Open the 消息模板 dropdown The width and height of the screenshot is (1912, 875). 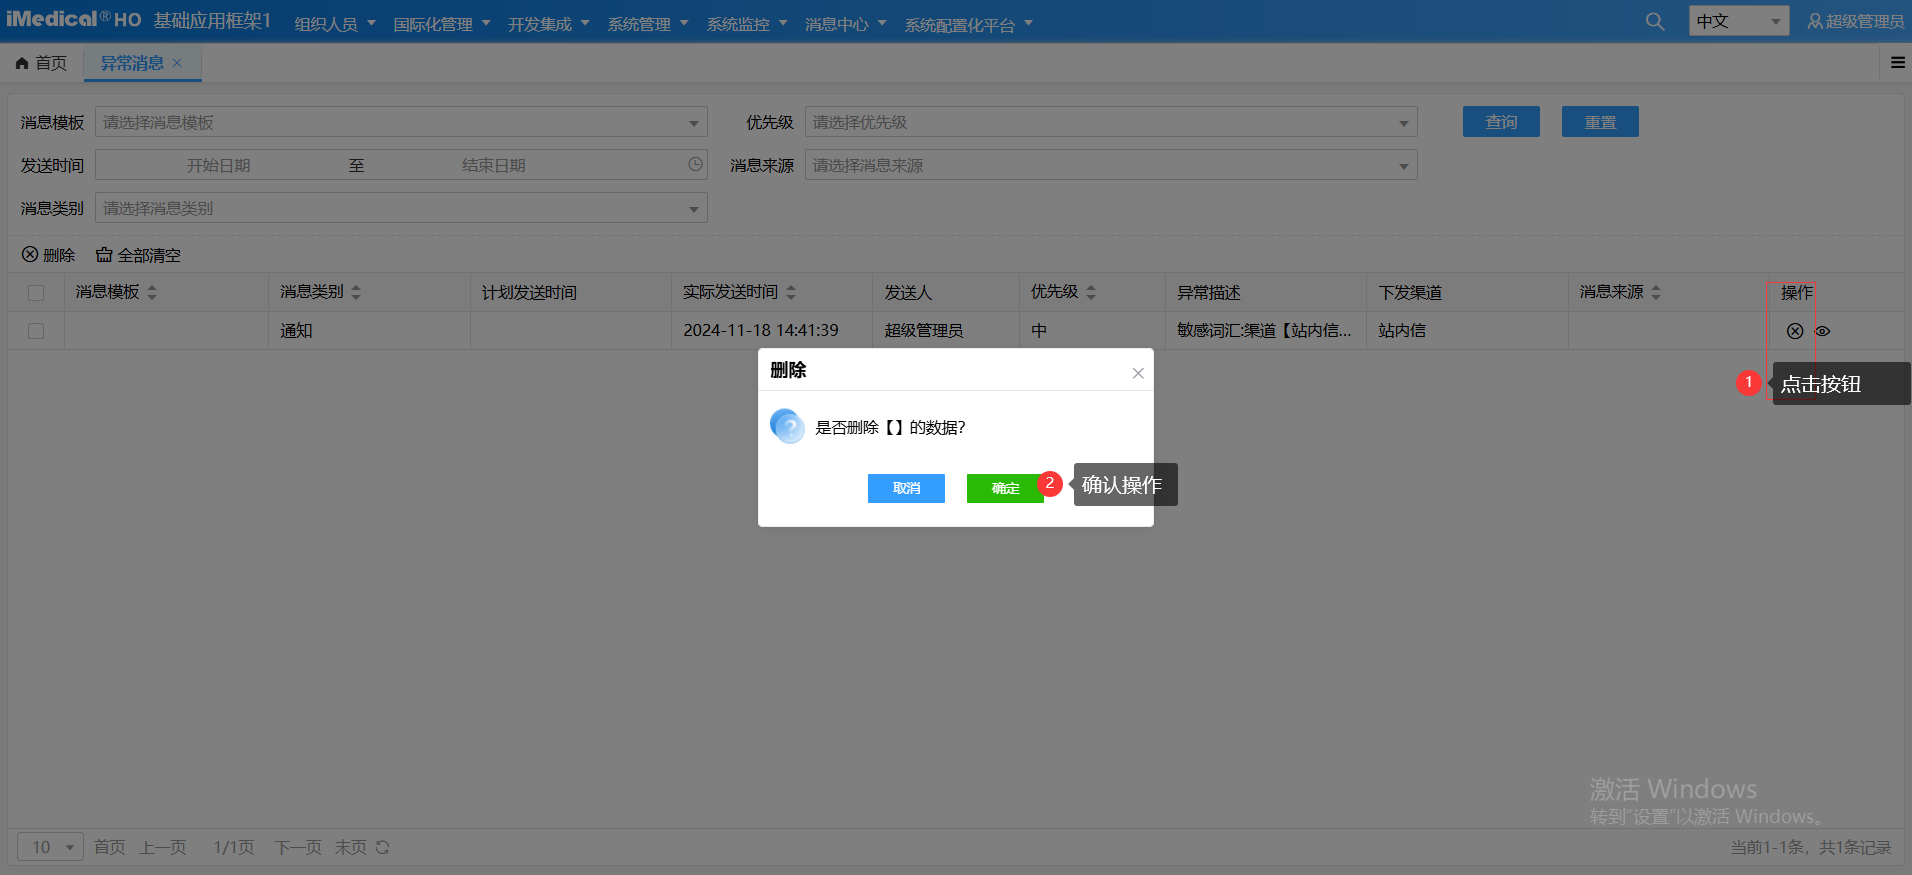401,123
